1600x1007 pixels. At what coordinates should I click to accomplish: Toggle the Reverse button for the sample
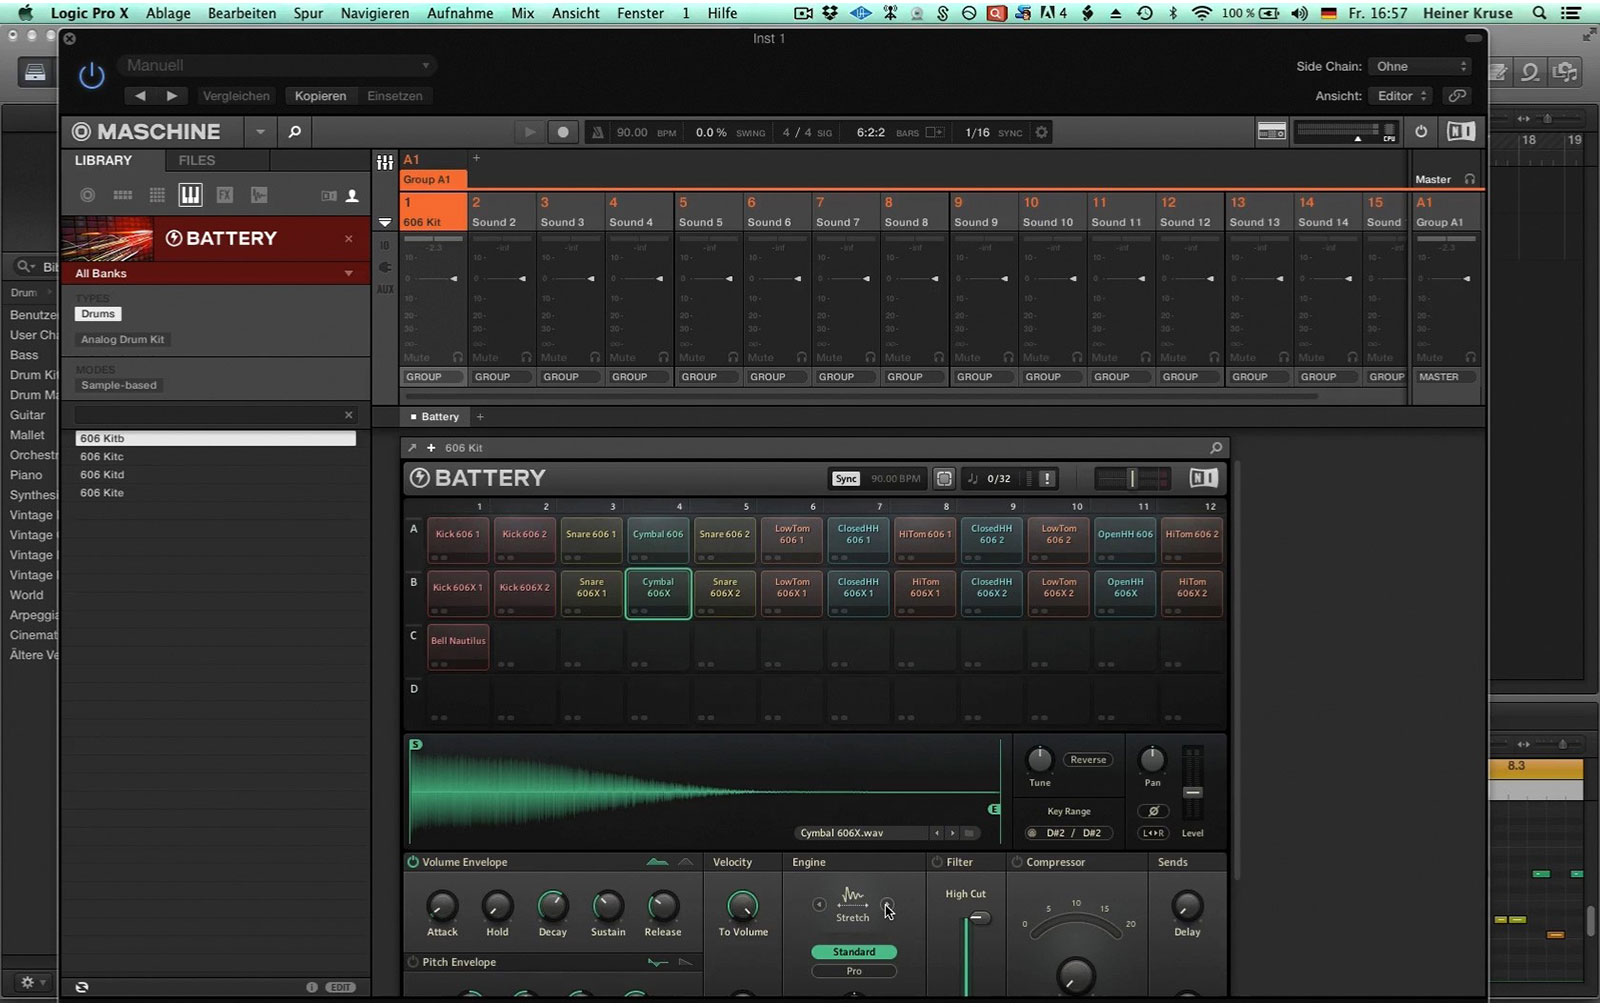coord(1088,760)
